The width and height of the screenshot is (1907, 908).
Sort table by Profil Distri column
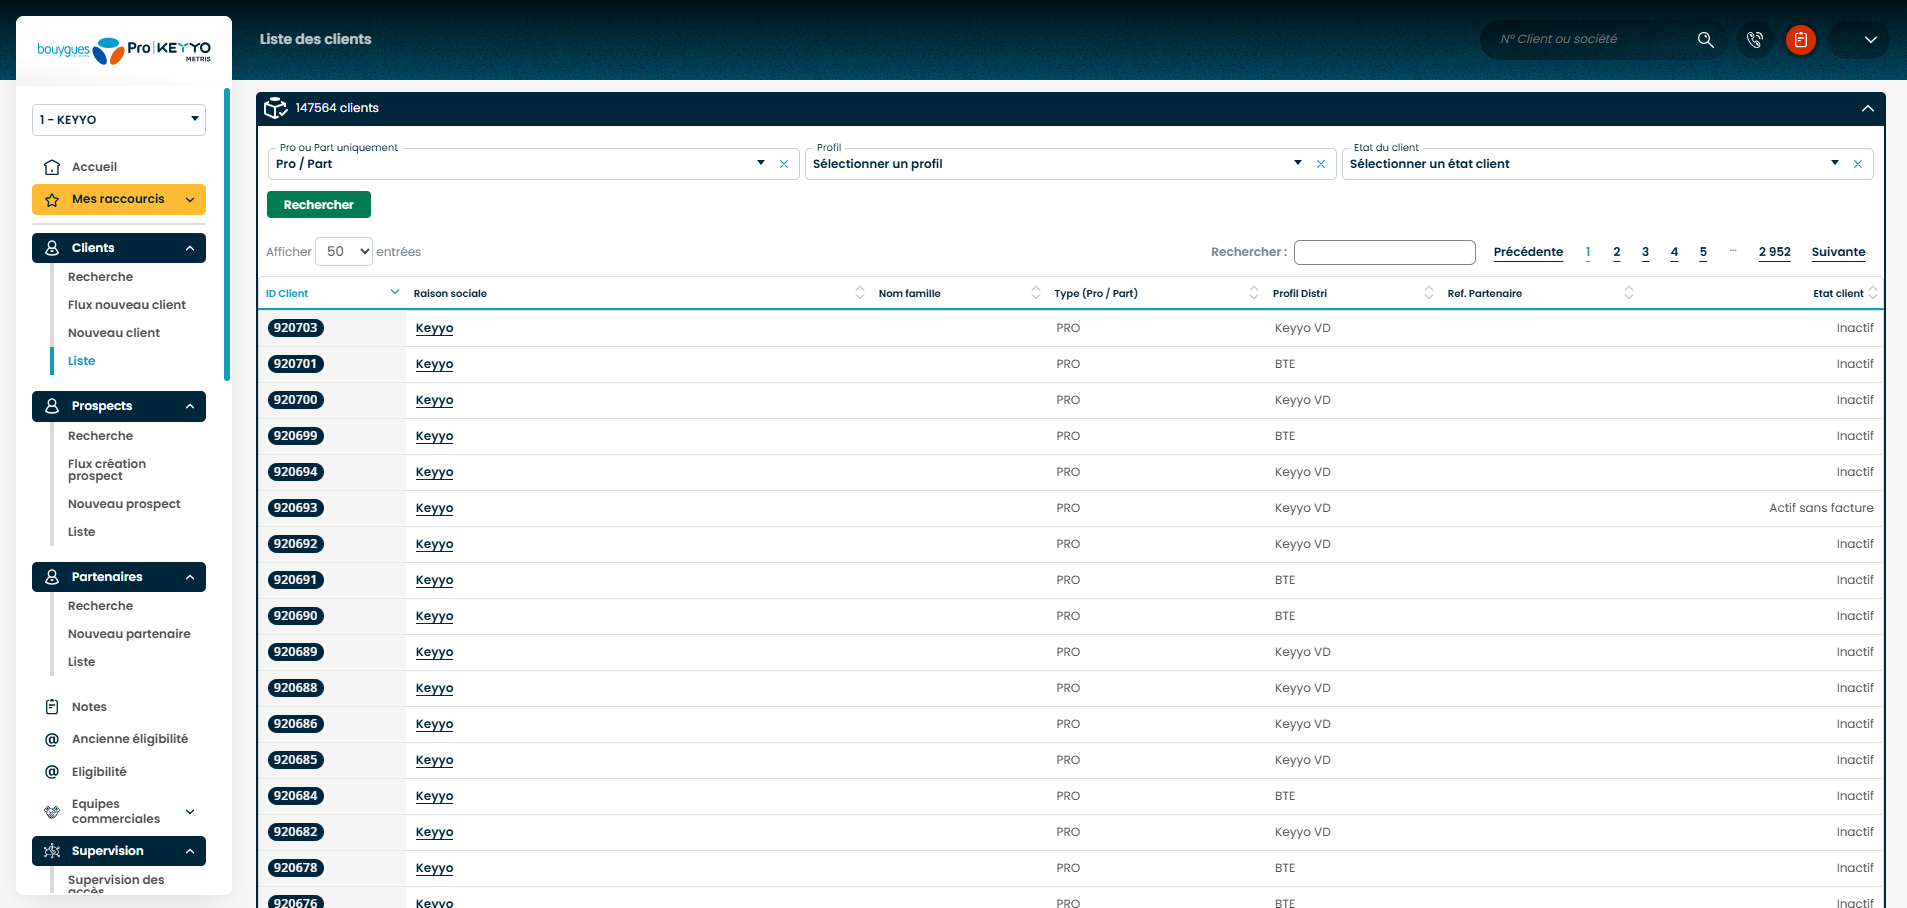1428,293
